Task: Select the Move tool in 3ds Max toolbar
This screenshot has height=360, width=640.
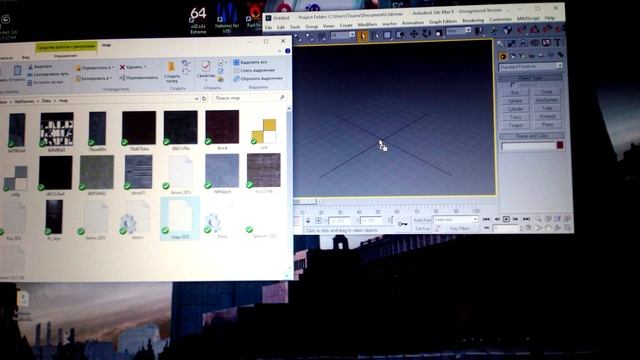Action: (x=413, y=34)
